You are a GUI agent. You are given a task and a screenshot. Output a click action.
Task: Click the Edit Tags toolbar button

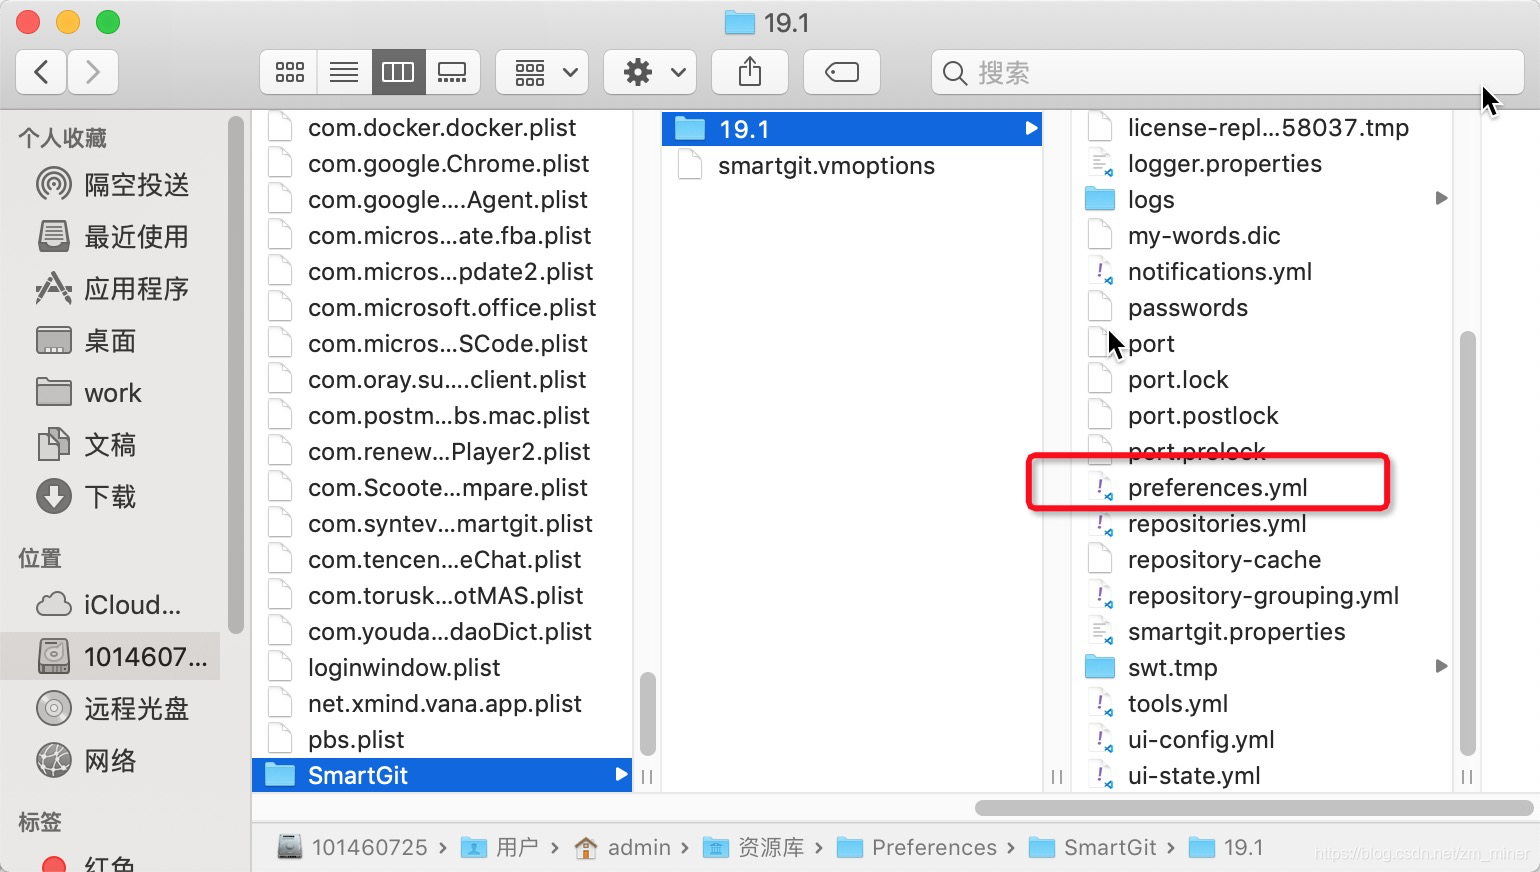pyautogui.click(x=842, y=72)
